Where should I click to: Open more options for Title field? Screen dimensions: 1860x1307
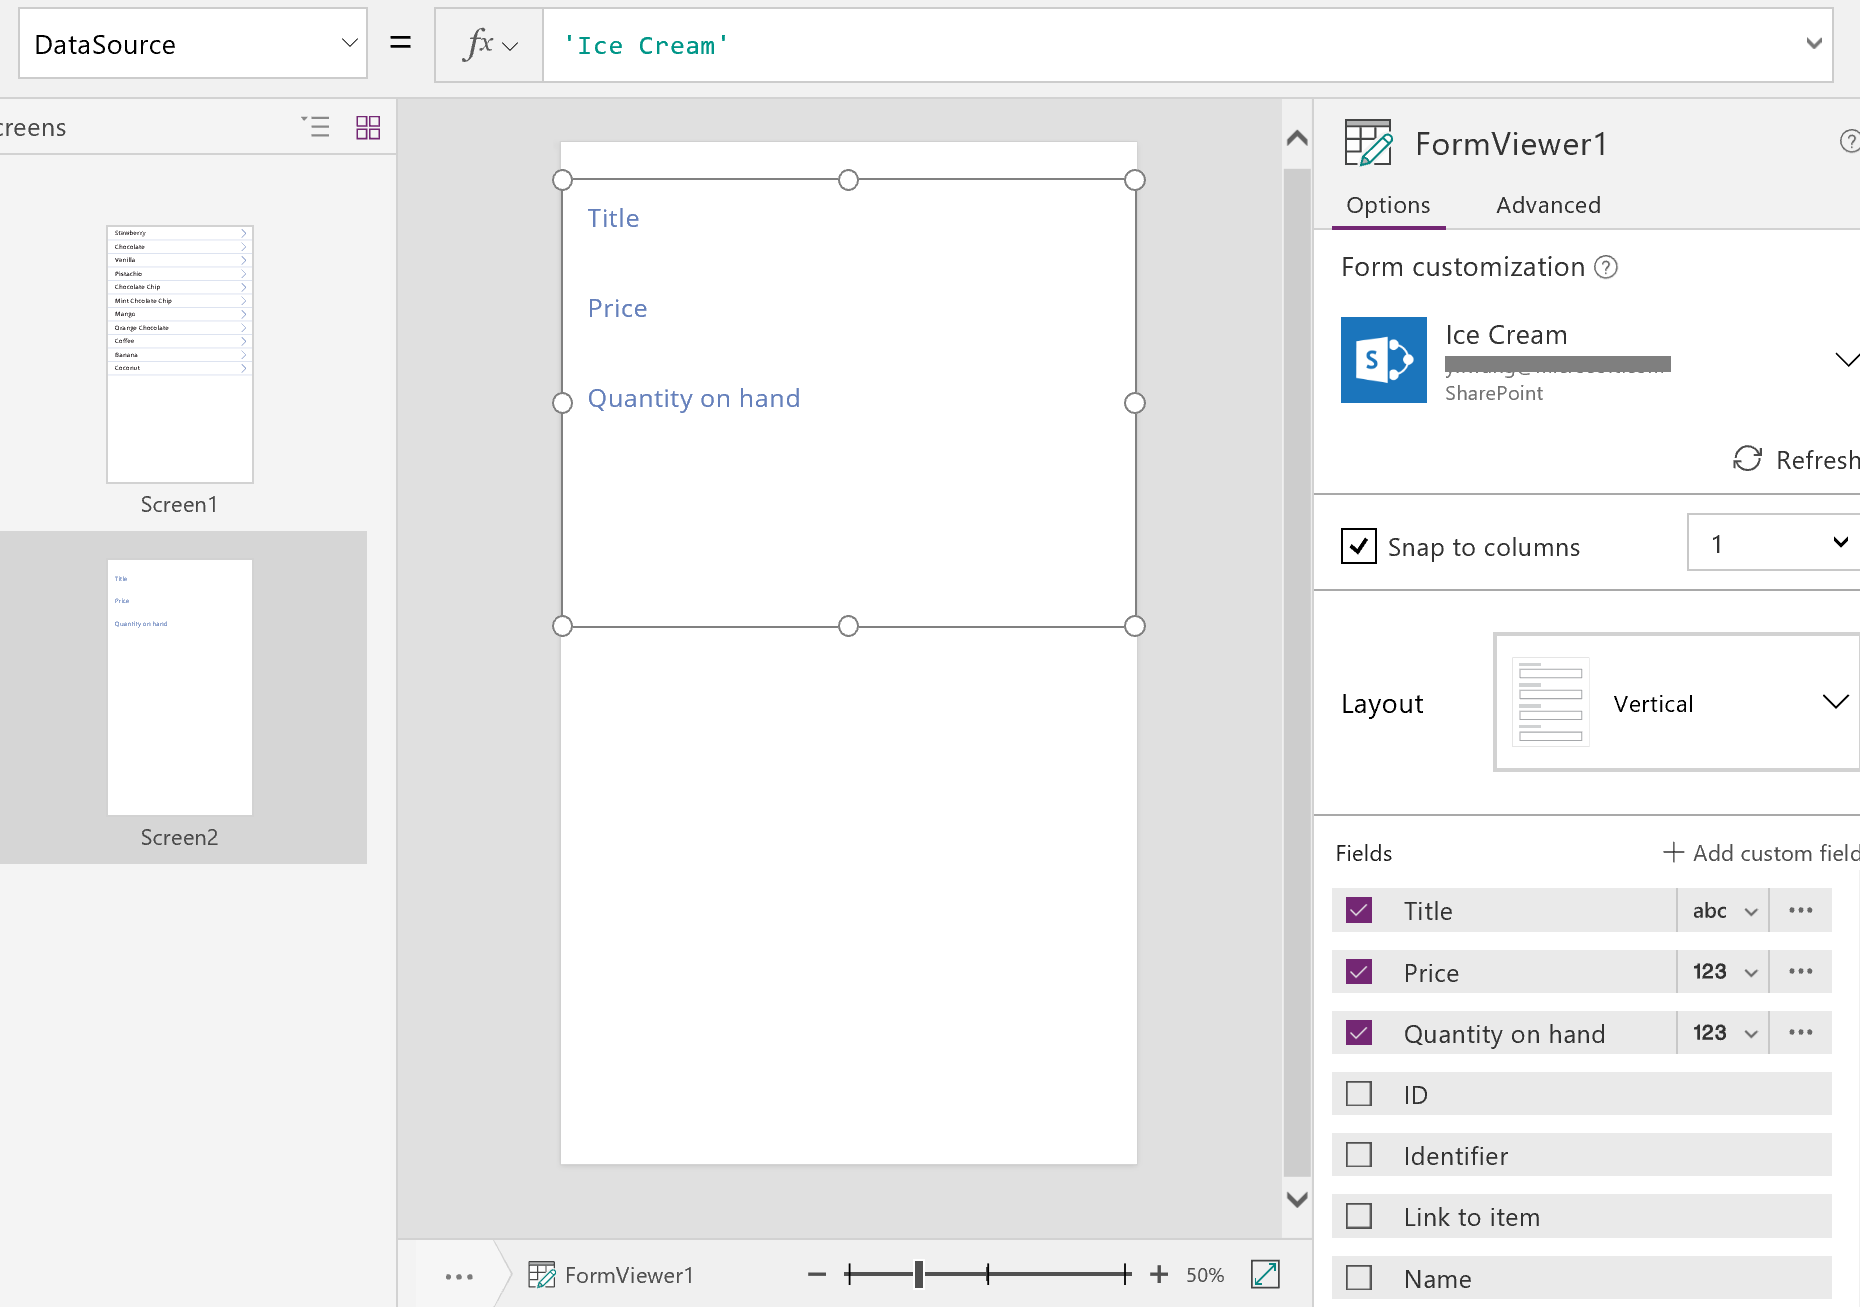pos(1800,910)
